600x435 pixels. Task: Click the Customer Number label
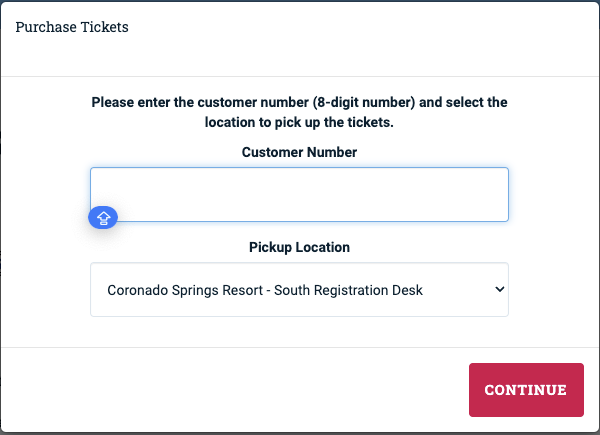(x=299, y=152)
